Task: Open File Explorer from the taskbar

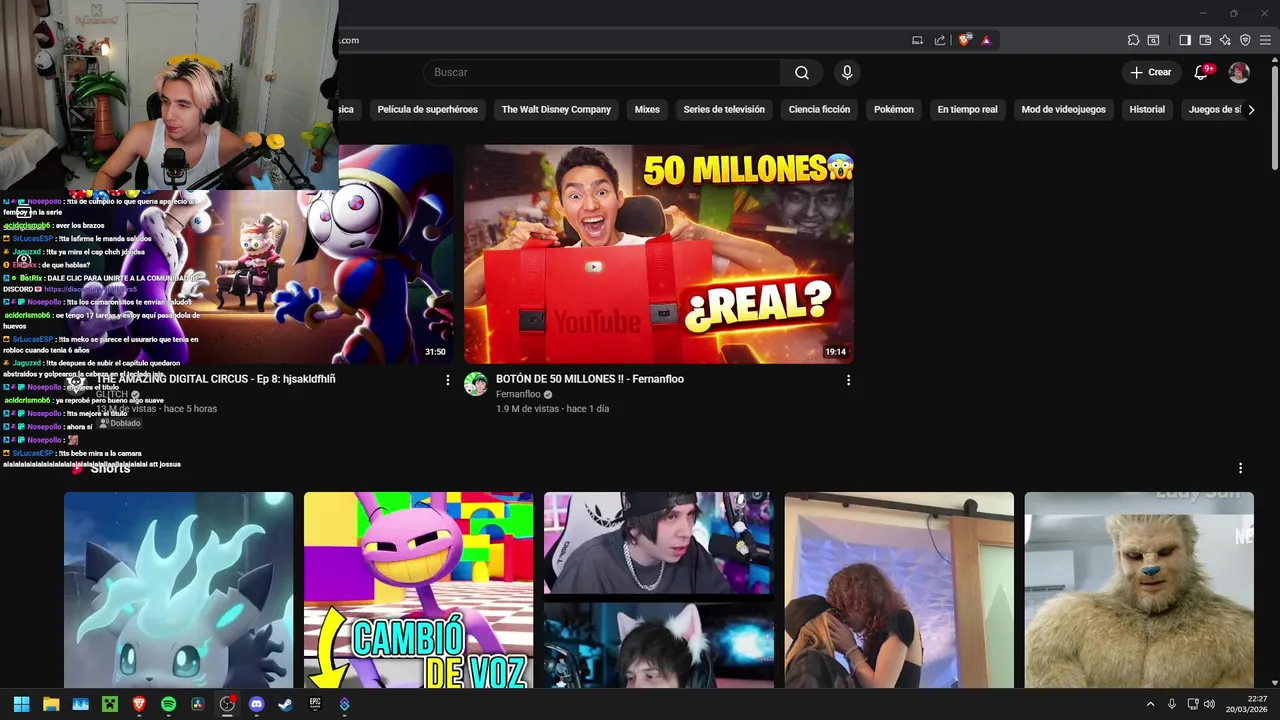Action: (x=51, y=704)
